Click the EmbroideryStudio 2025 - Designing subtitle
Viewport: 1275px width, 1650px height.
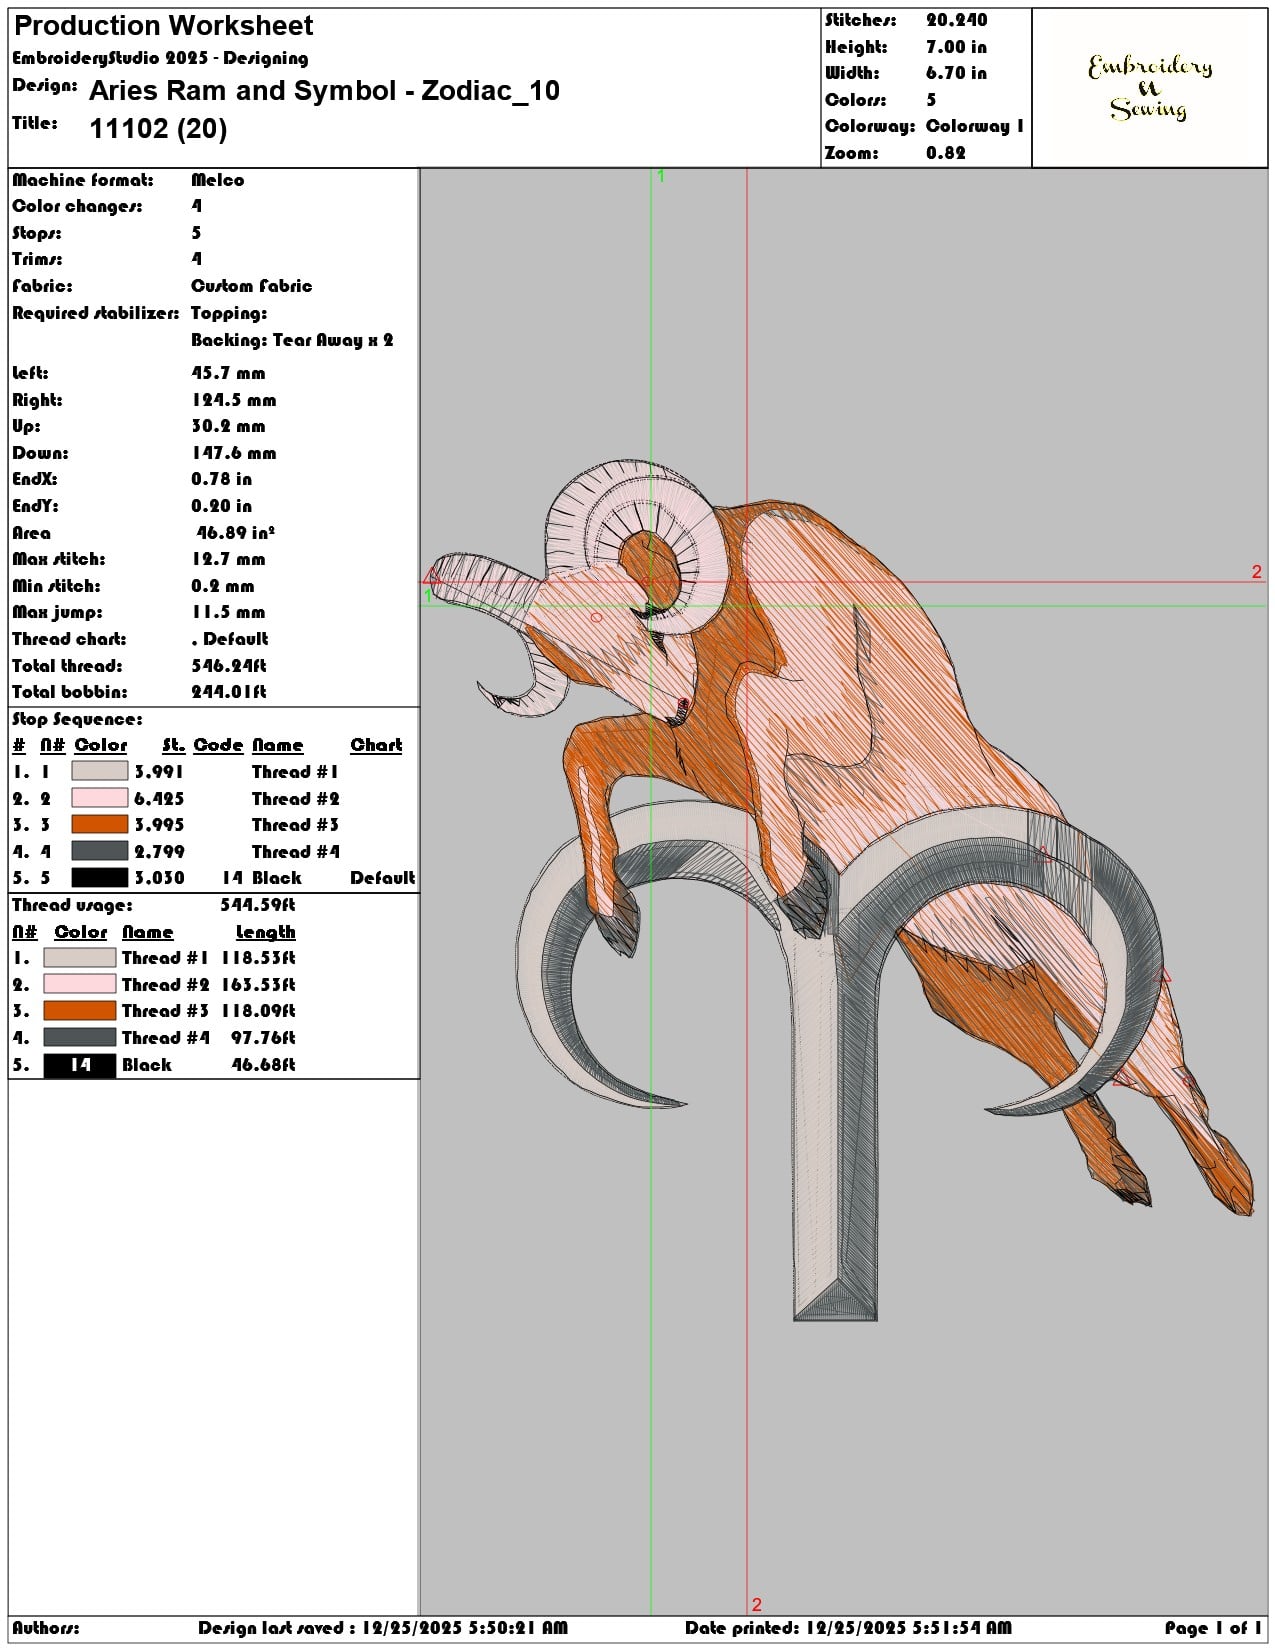click(160, 58)
